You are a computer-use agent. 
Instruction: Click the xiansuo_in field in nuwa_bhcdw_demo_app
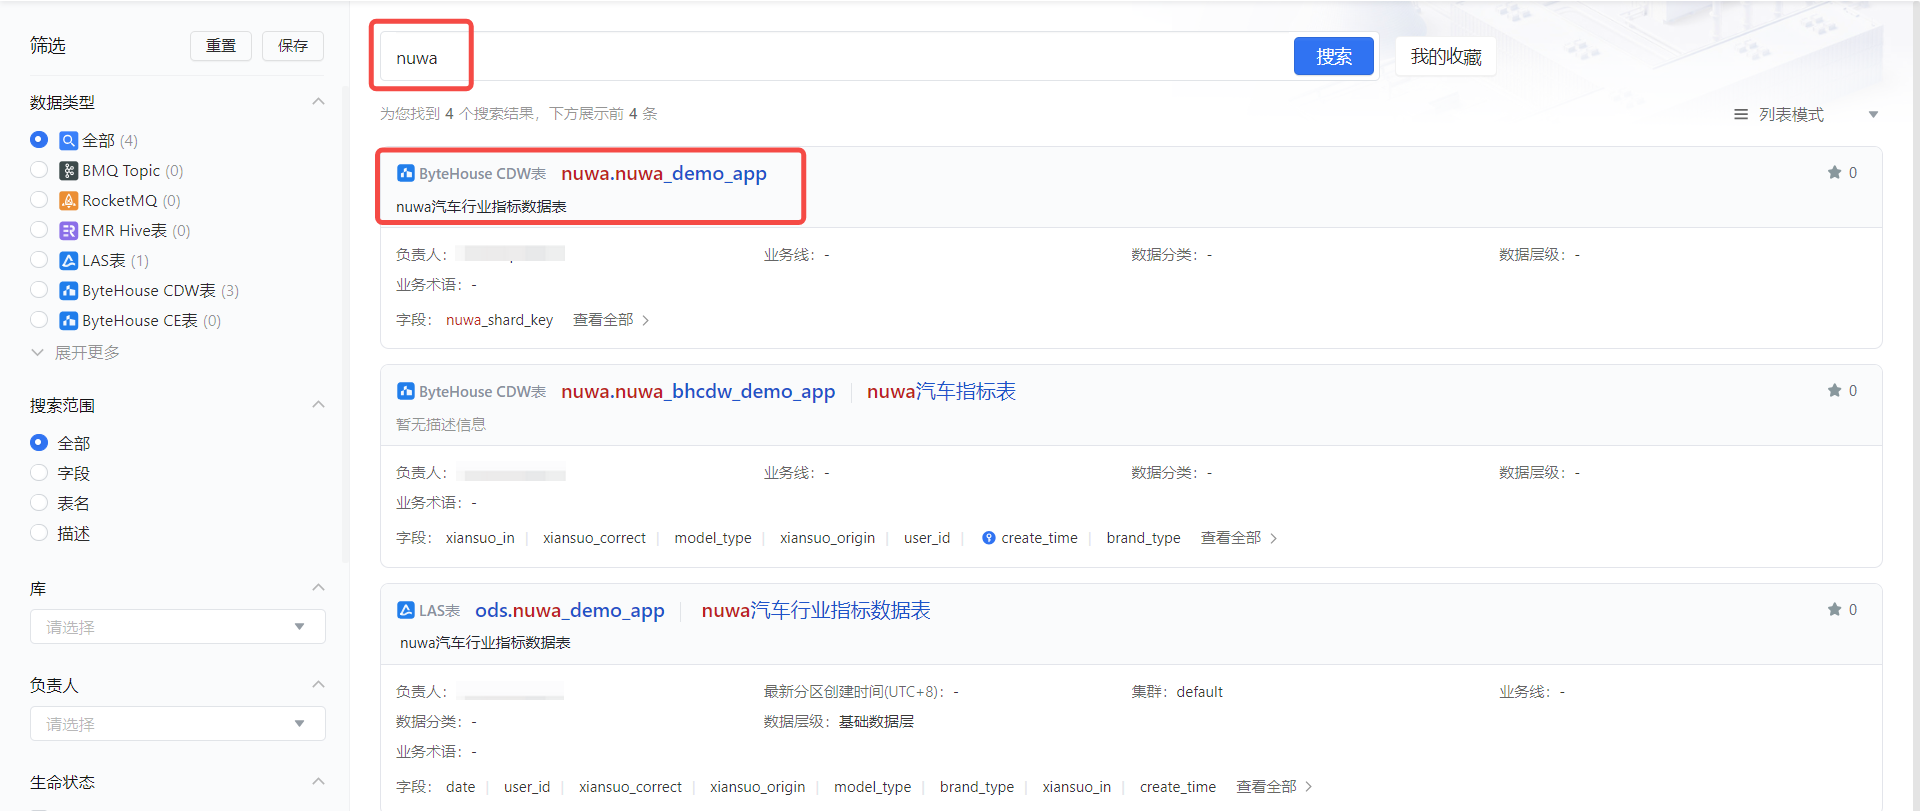pyautogui.click(x=480, y=538)
